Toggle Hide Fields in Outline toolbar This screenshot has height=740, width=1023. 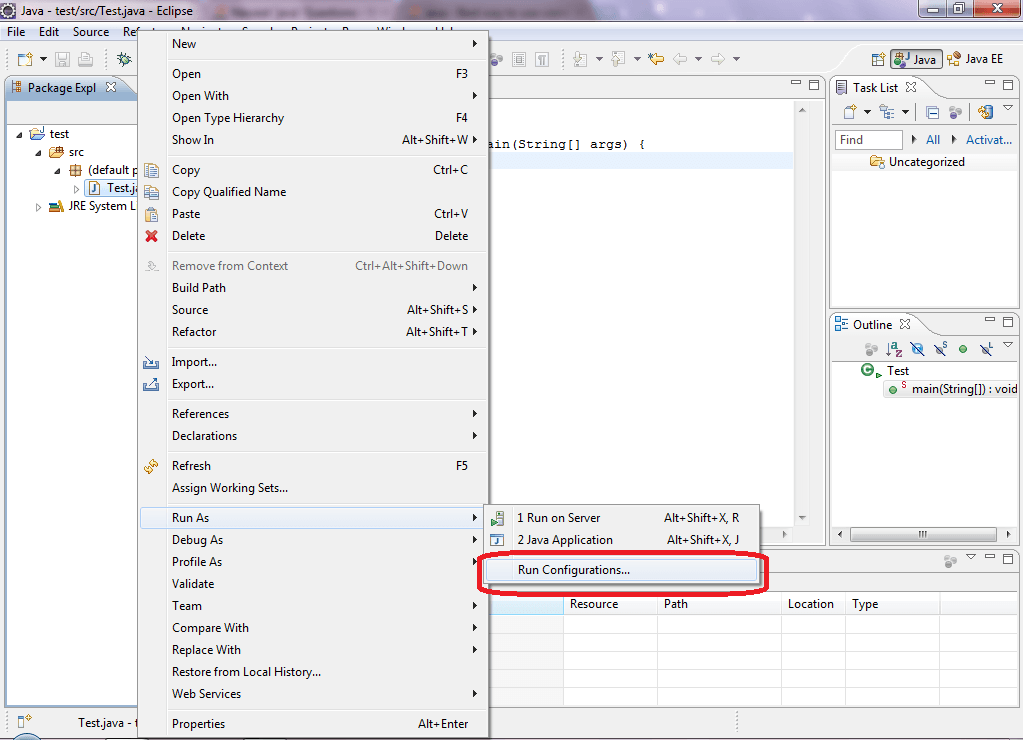point(917,349)
